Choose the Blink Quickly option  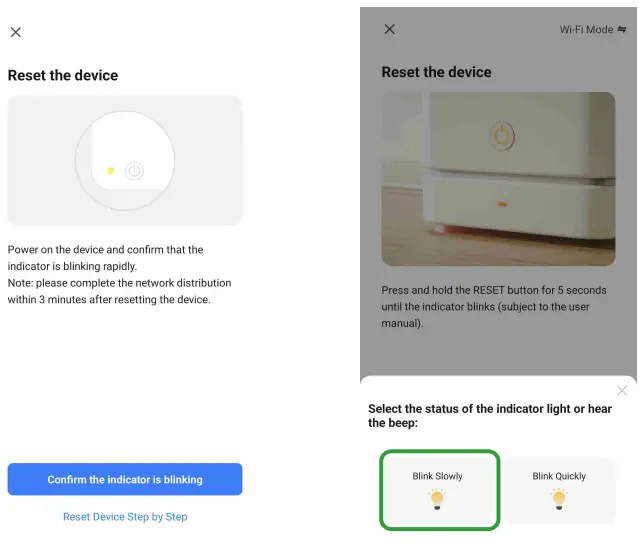(x=559, y=489)
